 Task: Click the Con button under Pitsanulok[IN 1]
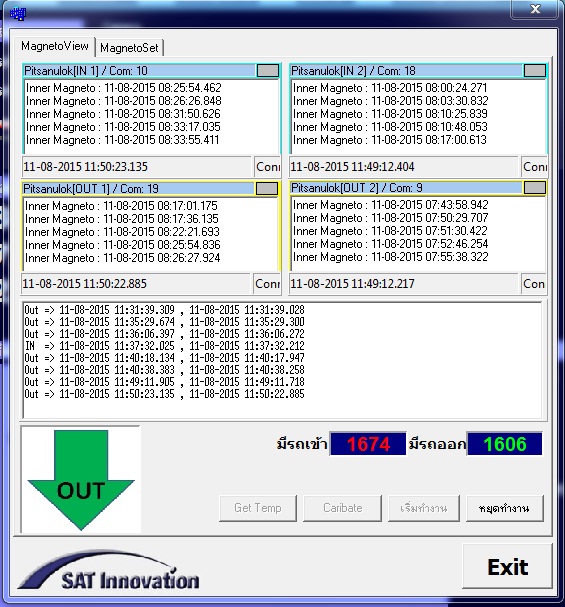267,167
